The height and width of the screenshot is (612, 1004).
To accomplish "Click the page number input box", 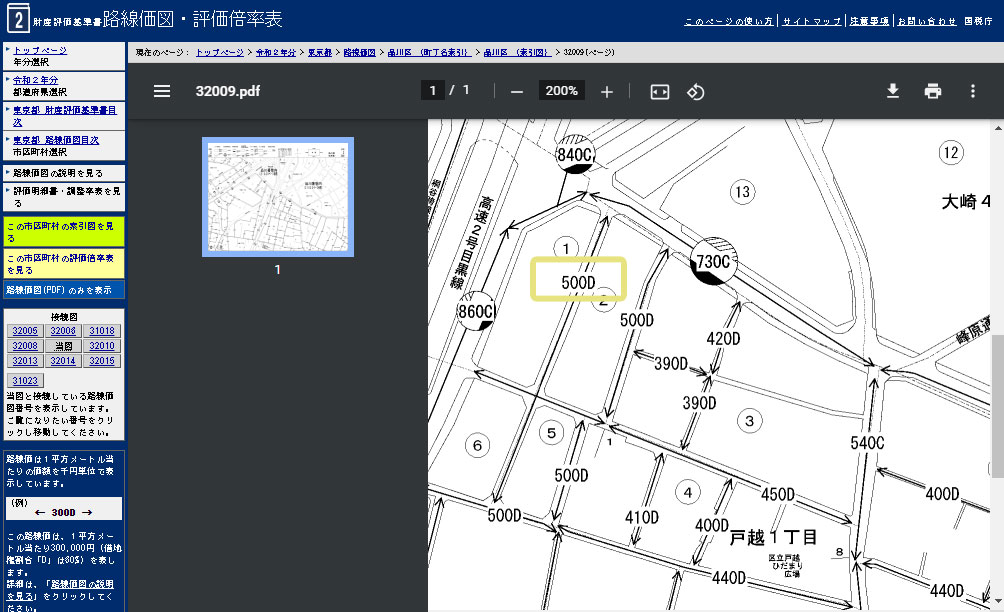I will (x=432, y=91).
